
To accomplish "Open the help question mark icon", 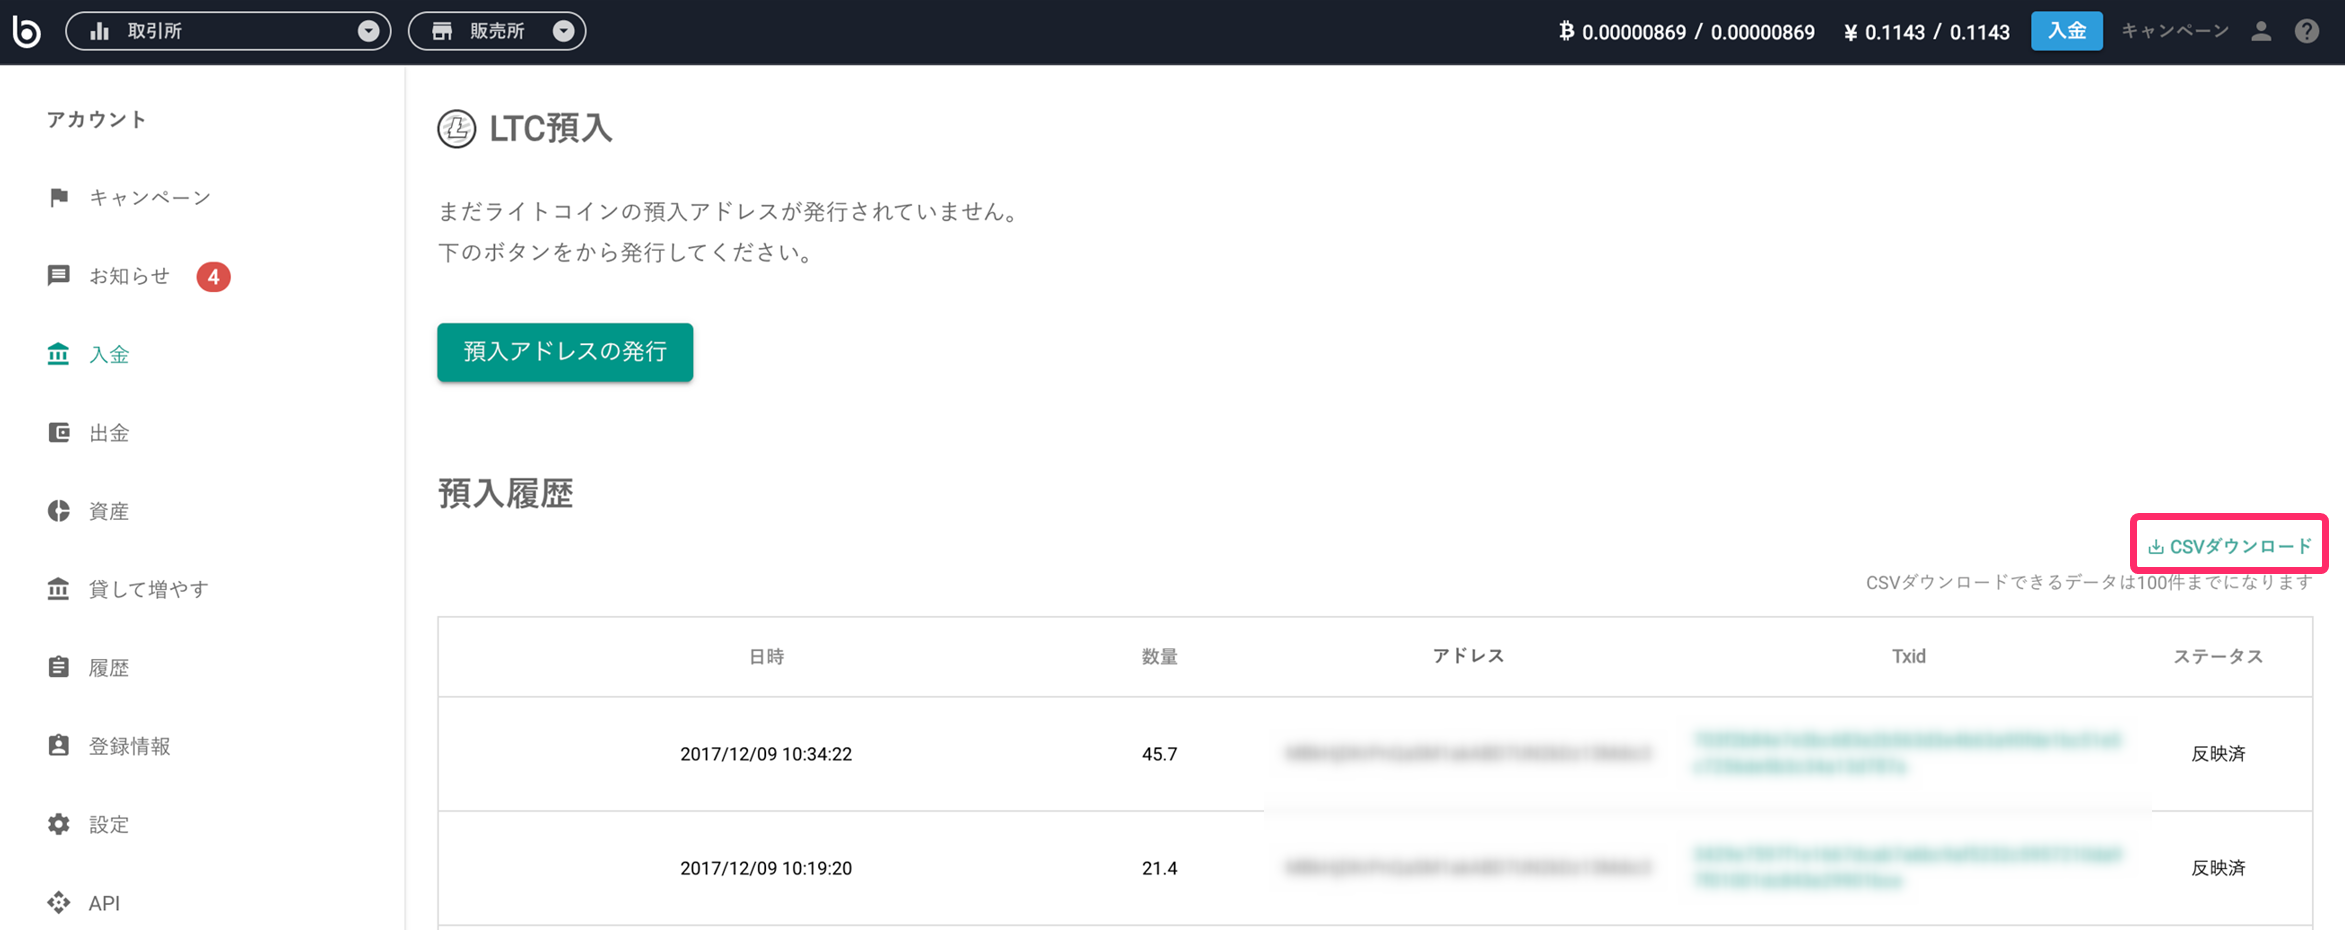I will 2307,31.
